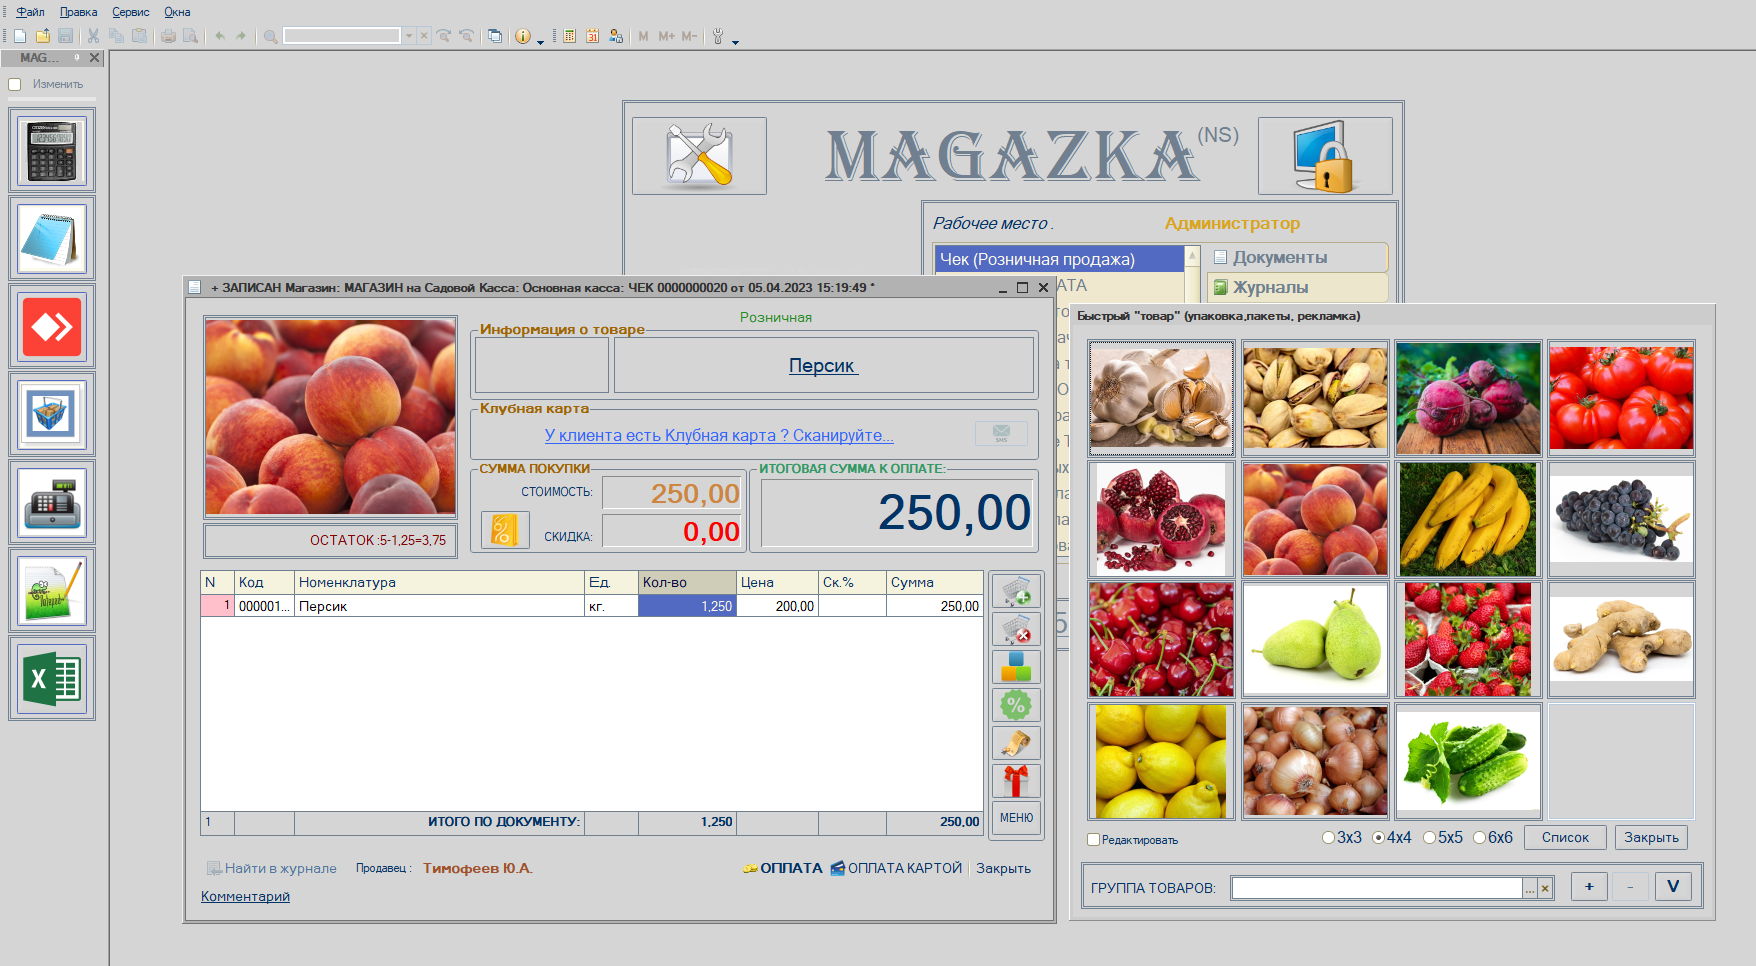Click the toolbar calculator icon
The height and width of the screenshot is (966, 1756).
click(x=569, y=36)
